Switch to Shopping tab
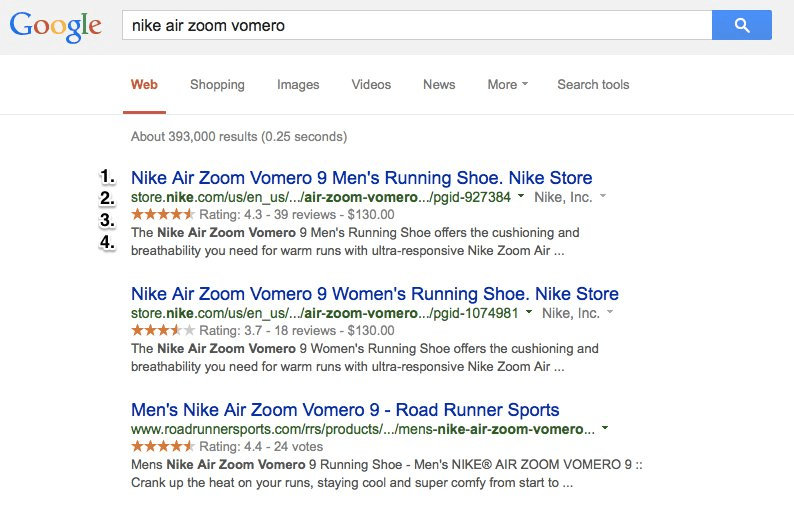The image size is (794, 511). click(x=217, y=85)
